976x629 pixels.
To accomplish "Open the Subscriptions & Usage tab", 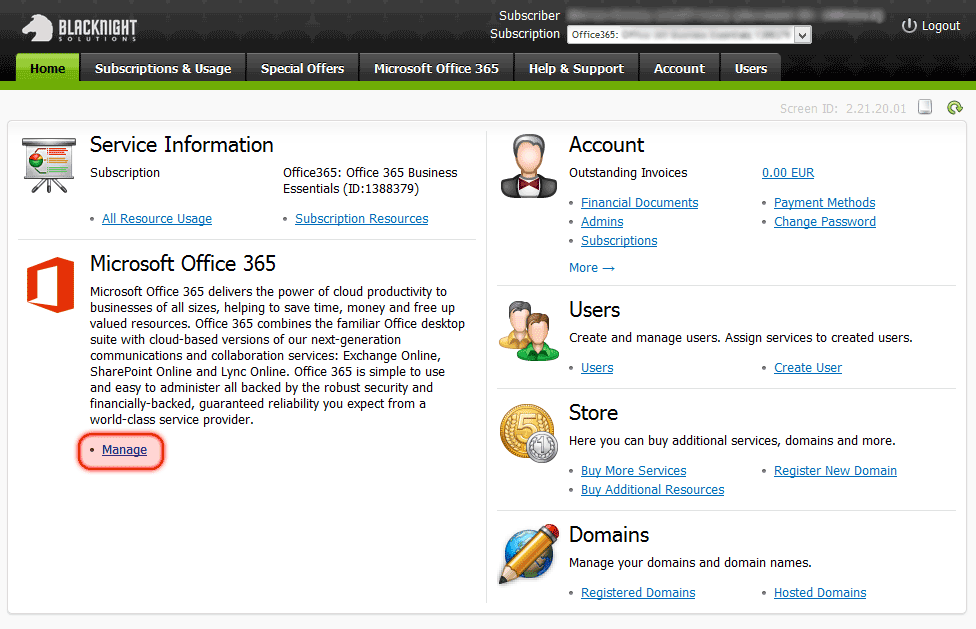I will 163,69.
